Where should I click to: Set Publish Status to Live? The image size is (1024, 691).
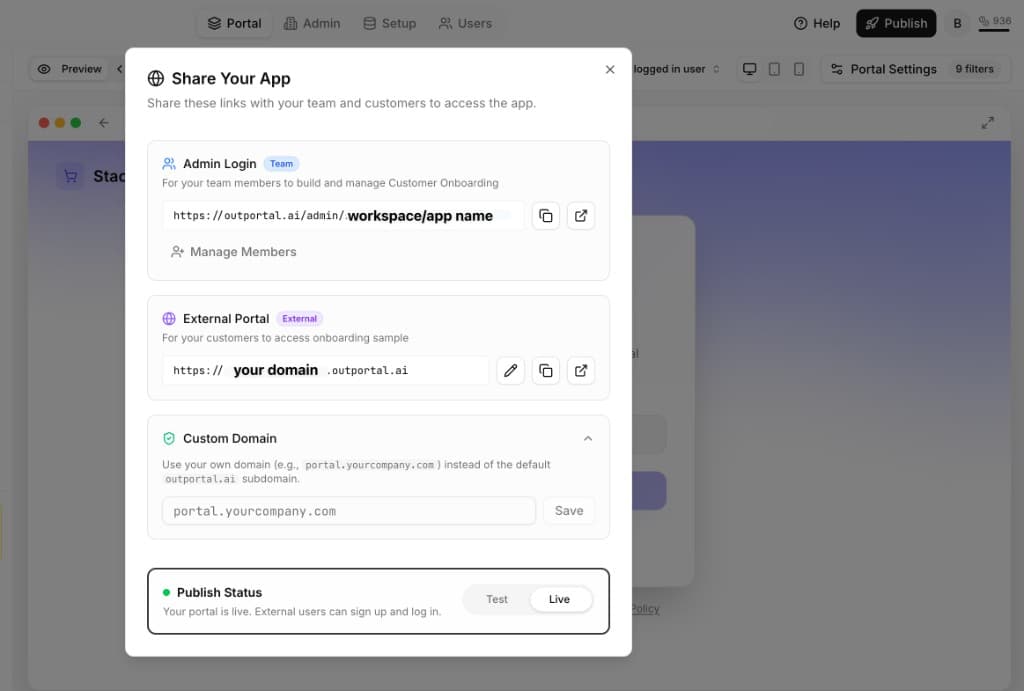point(560,599)
